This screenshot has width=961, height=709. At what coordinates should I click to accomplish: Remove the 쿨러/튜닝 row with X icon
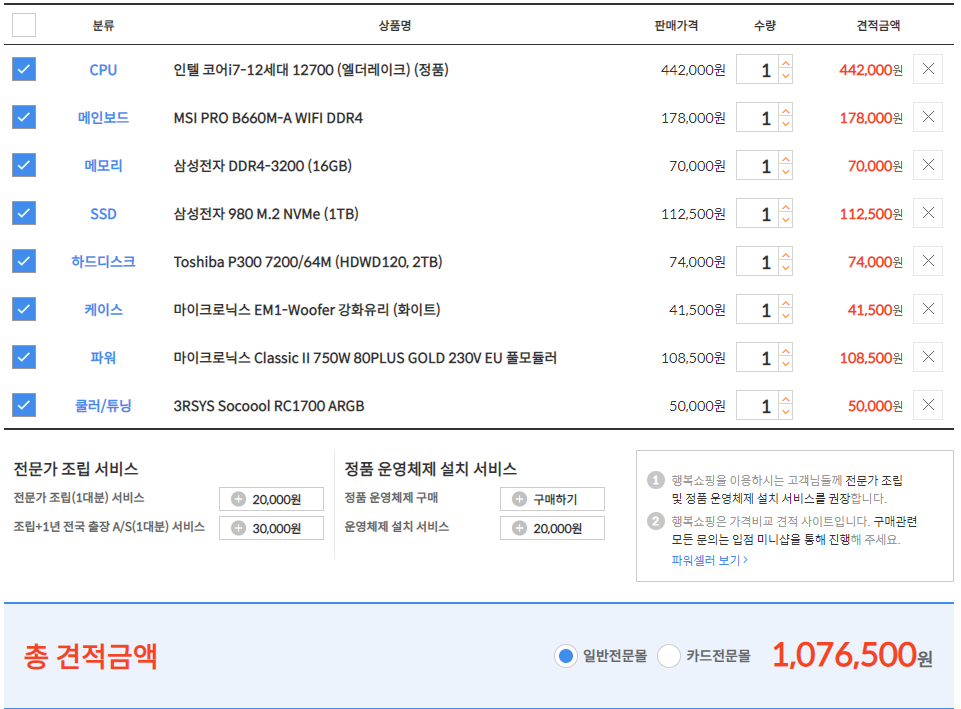[928, 405]
